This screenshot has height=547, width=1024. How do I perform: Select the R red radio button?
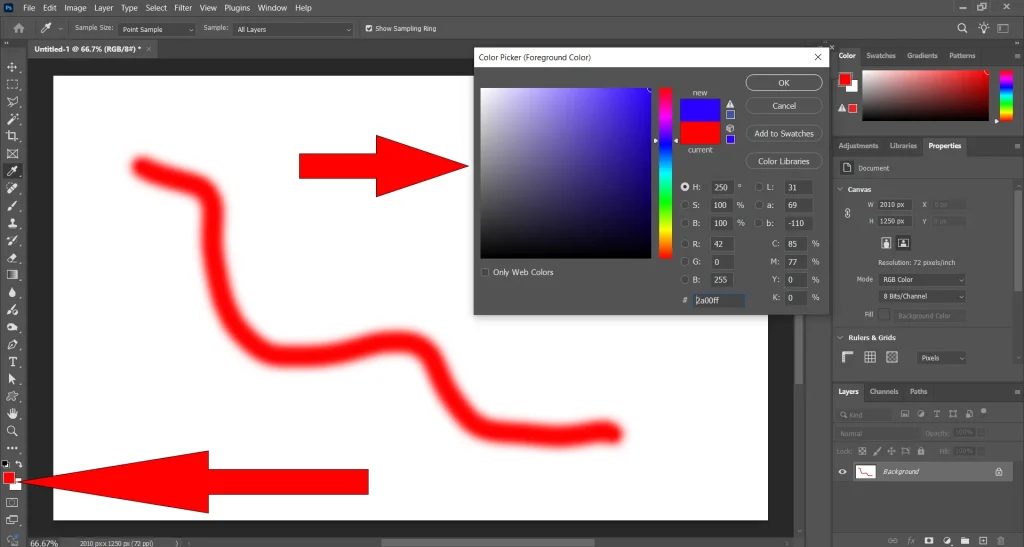685,243
